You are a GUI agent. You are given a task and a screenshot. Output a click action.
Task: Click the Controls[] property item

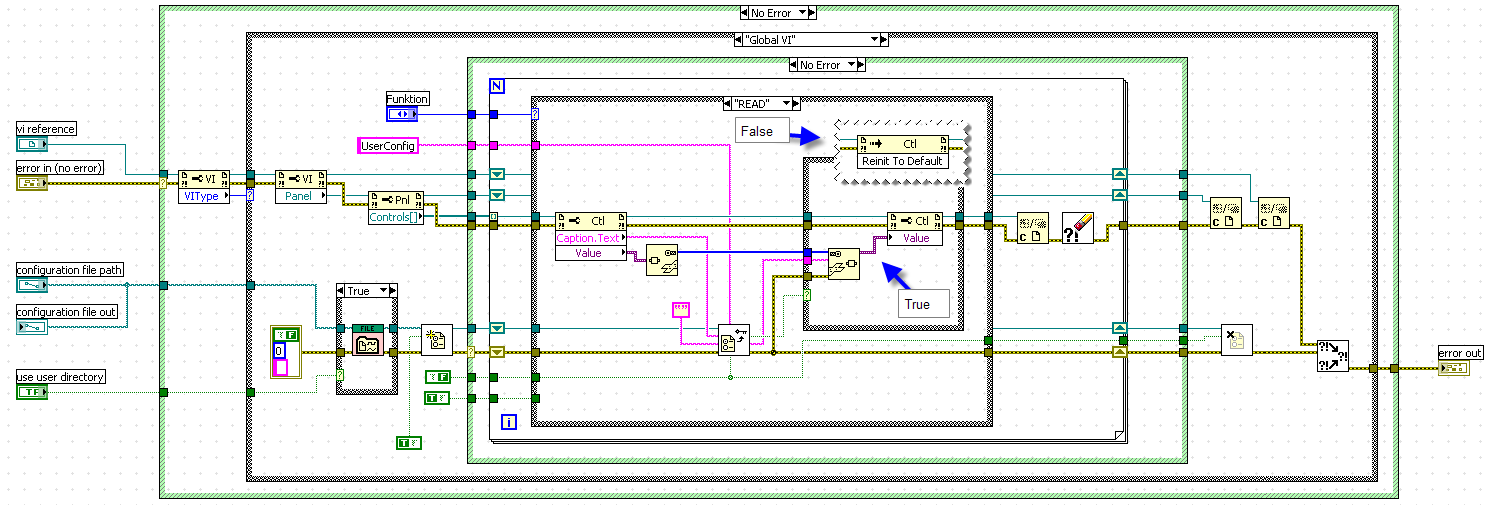coord(396,216)
